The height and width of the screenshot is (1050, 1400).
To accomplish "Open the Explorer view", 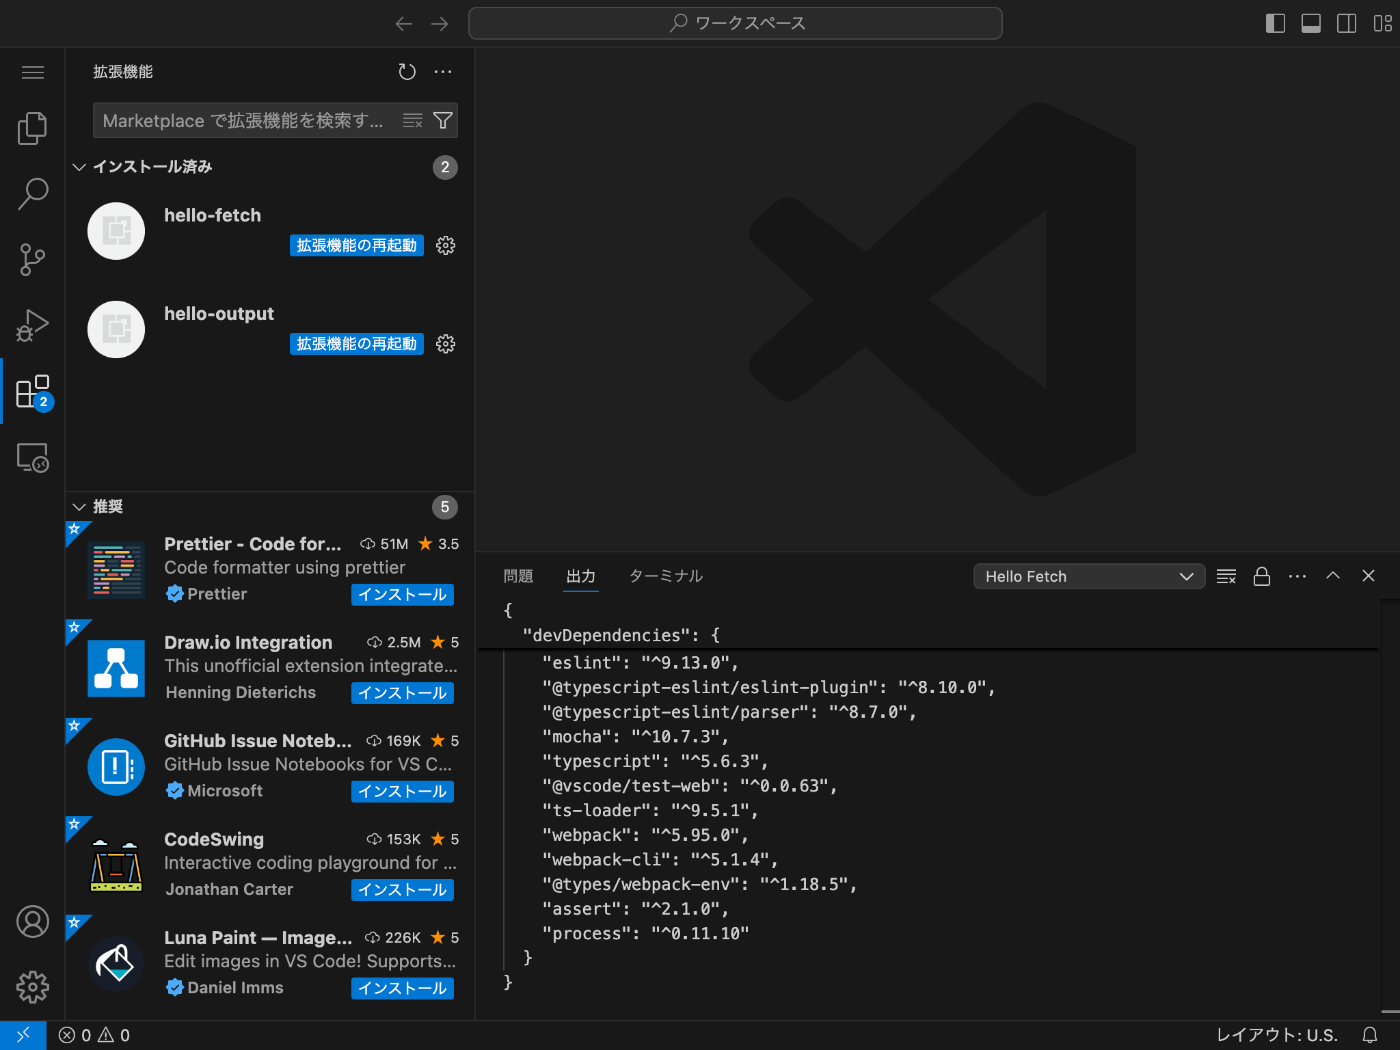I will tap(33, 128).
